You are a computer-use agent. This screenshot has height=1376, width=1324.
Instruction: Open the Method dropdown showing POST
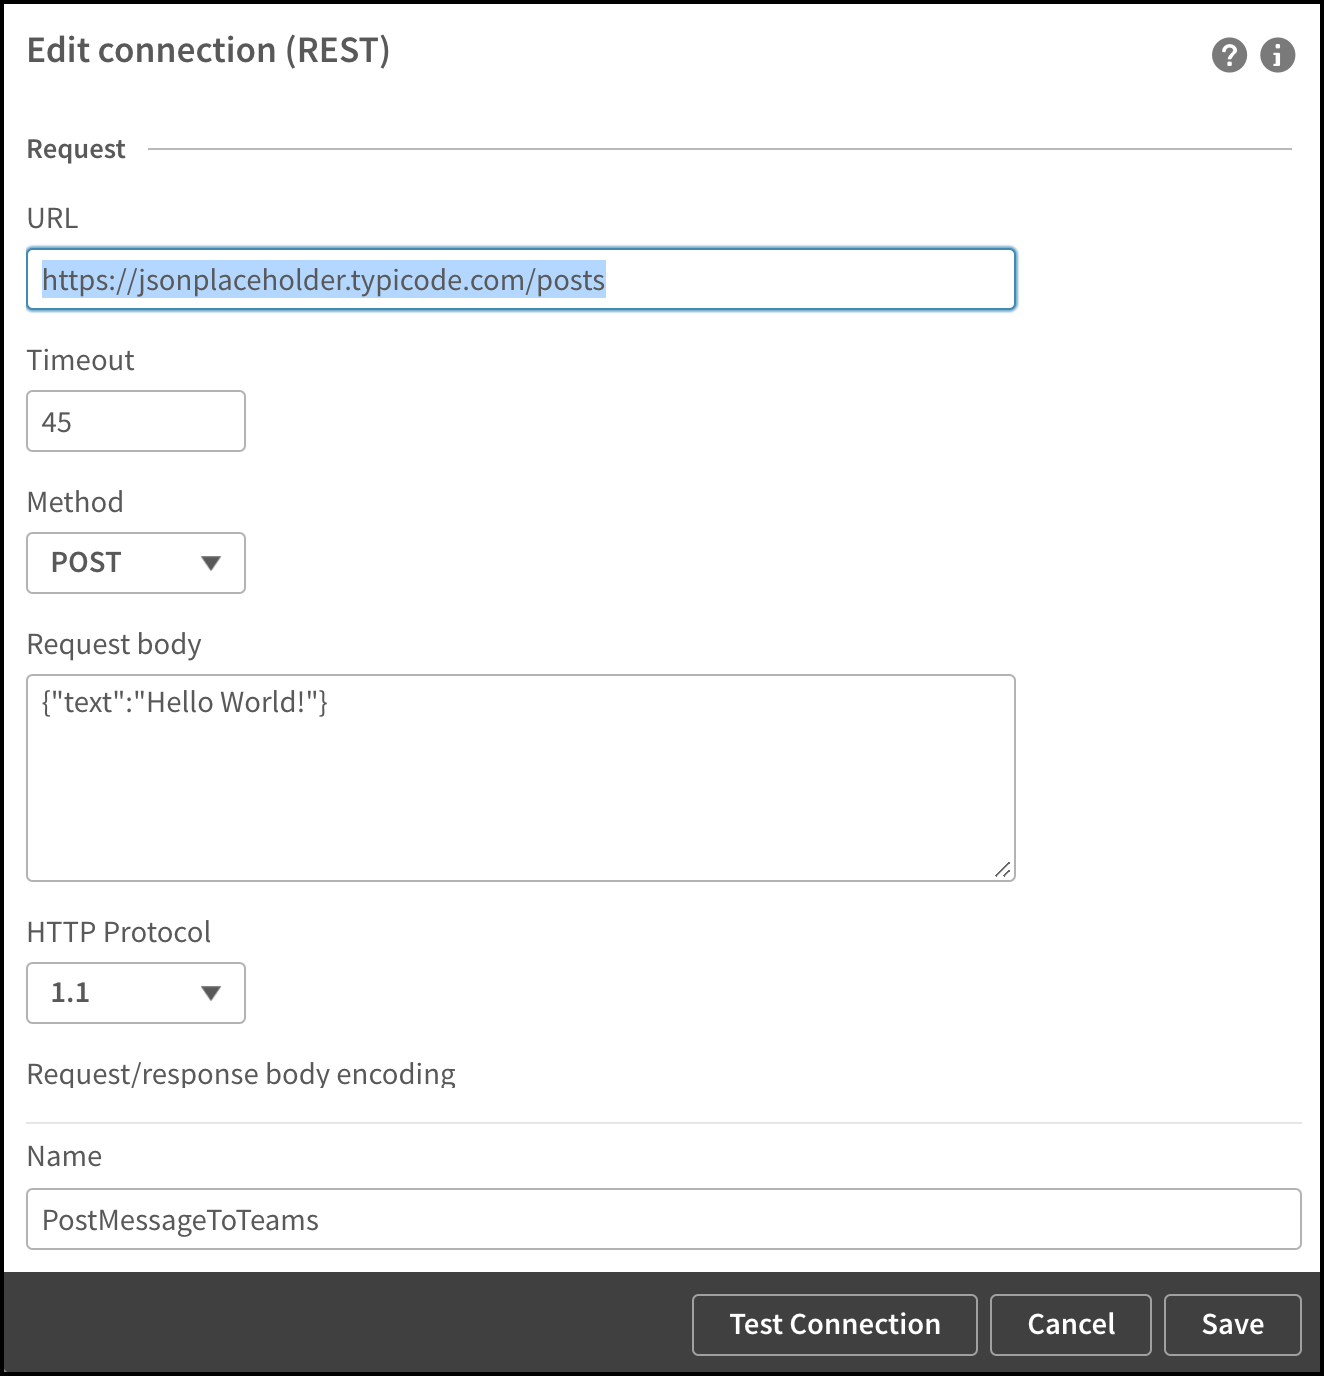pyautogui.click(x=136, y=563)
